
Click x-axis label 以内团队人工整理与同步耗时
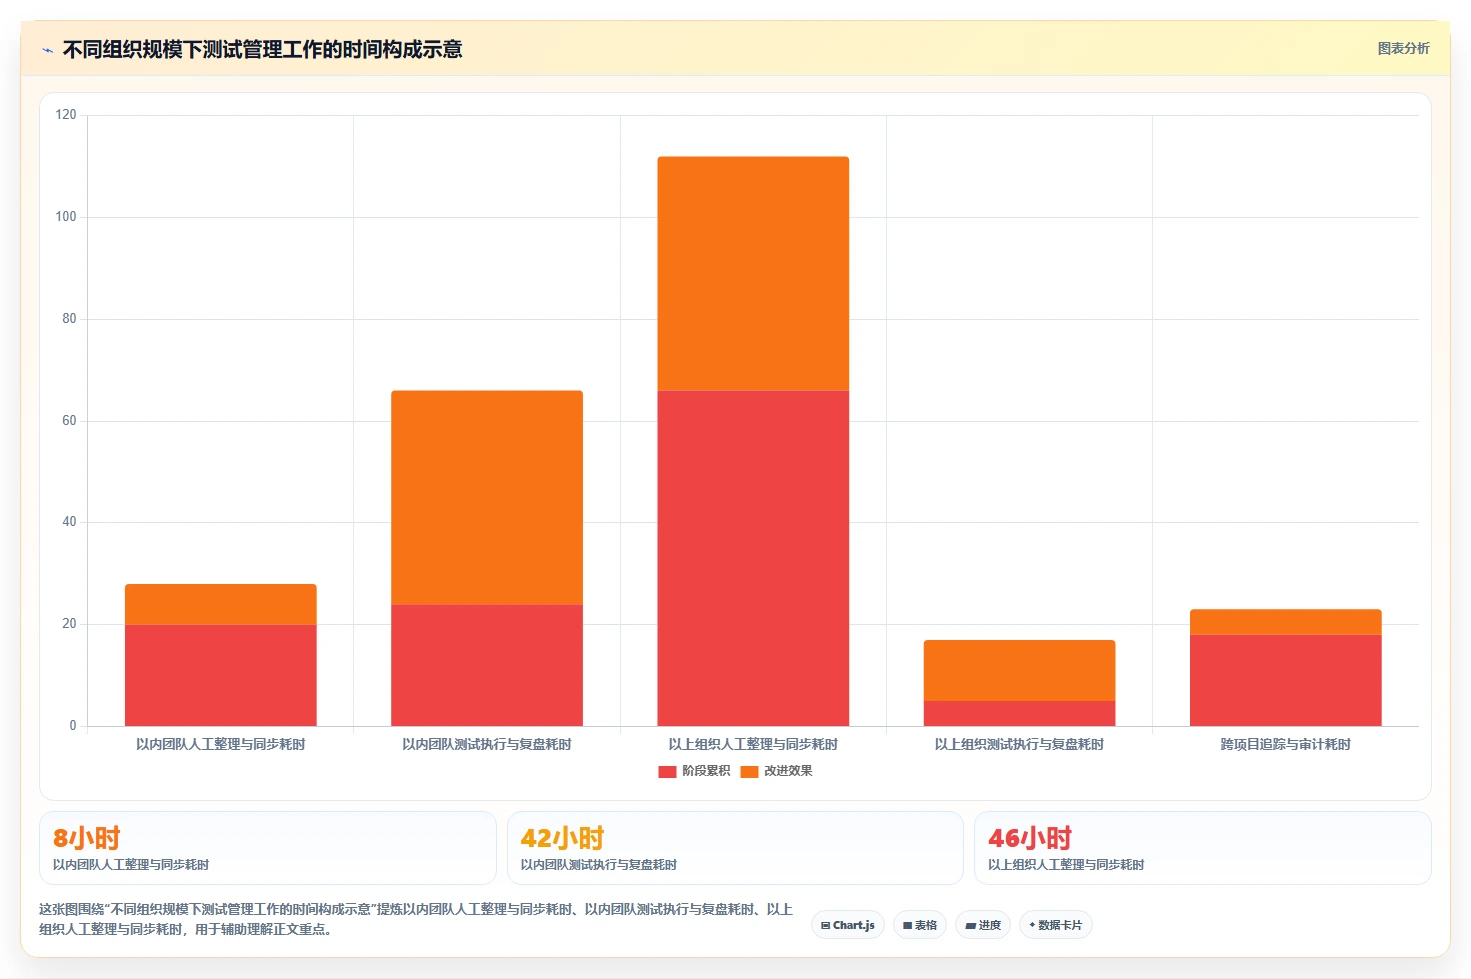tap(221, 744)
